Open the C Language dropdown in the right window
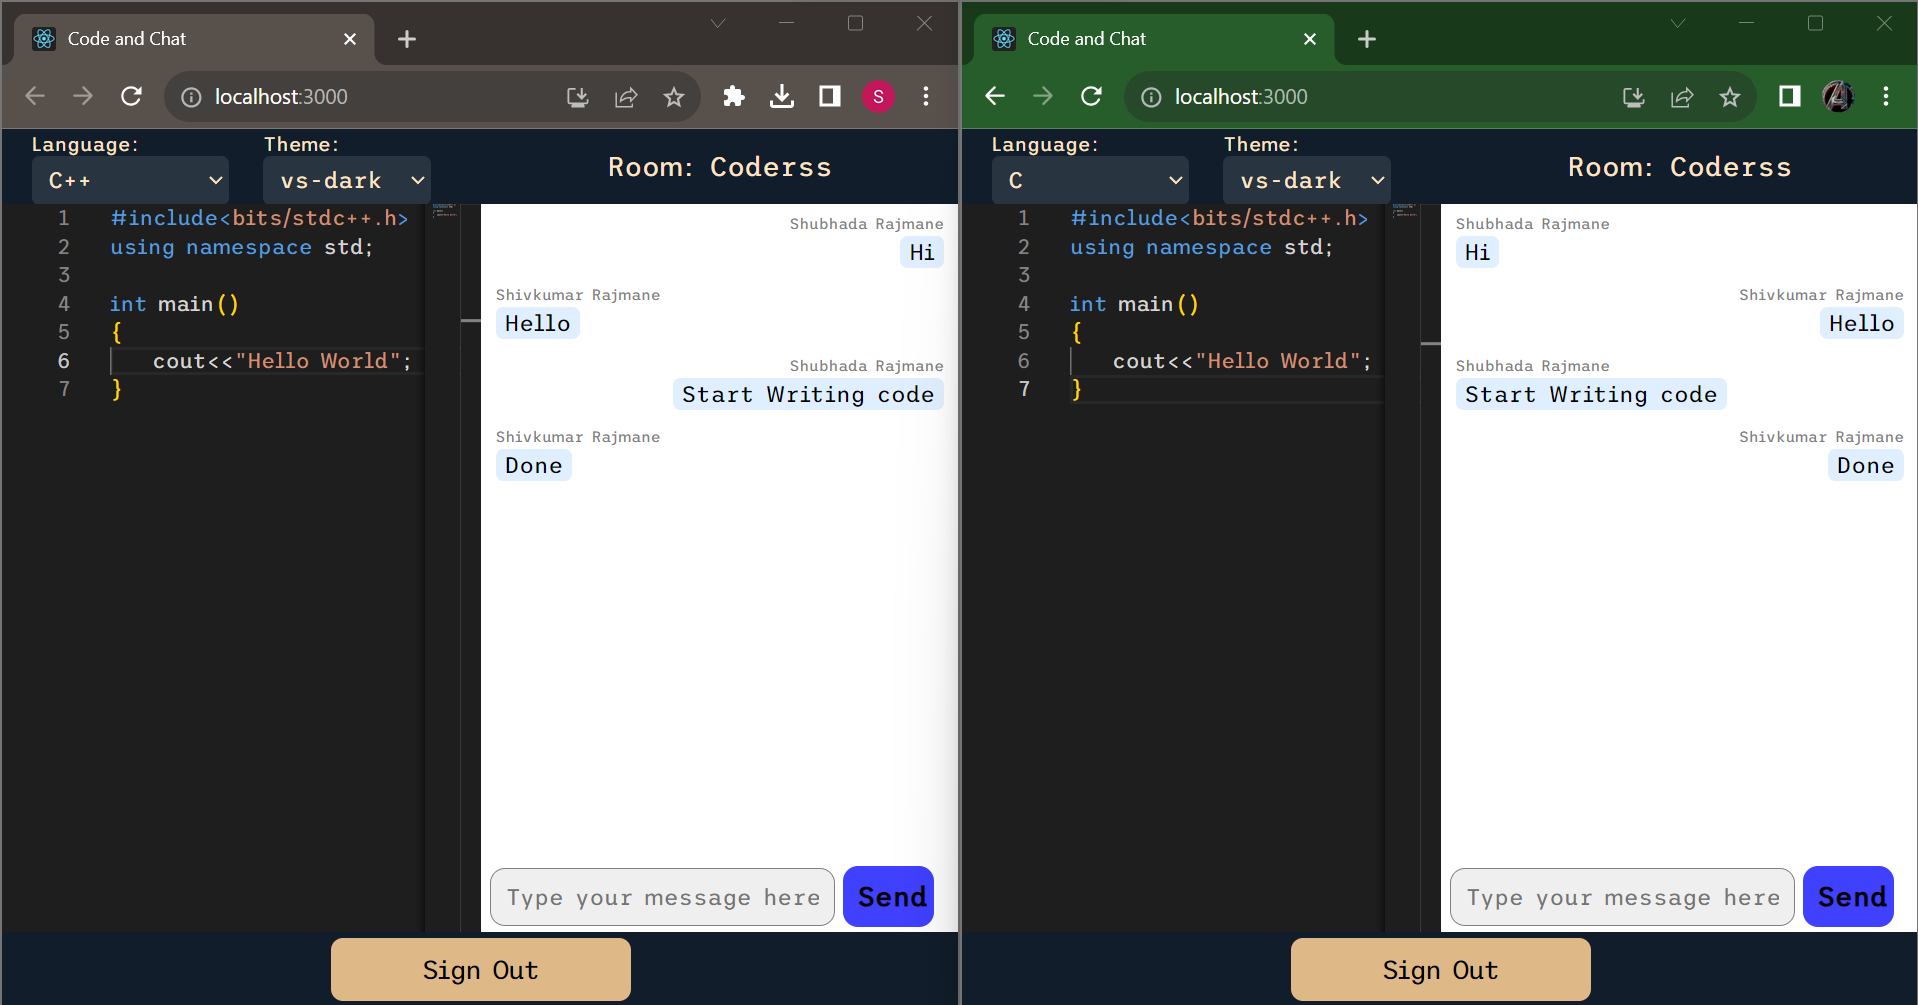The width and height of the screenshot is (1918, 1005). click(x=1090, y=180)
